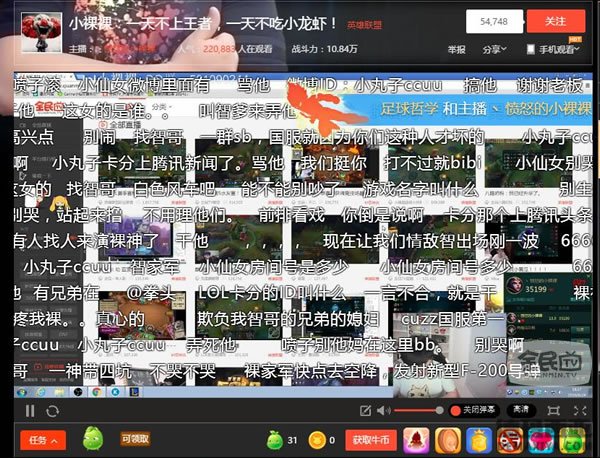
Task: Mute the player volume speaker icon
Action: (x=383, y=411)
